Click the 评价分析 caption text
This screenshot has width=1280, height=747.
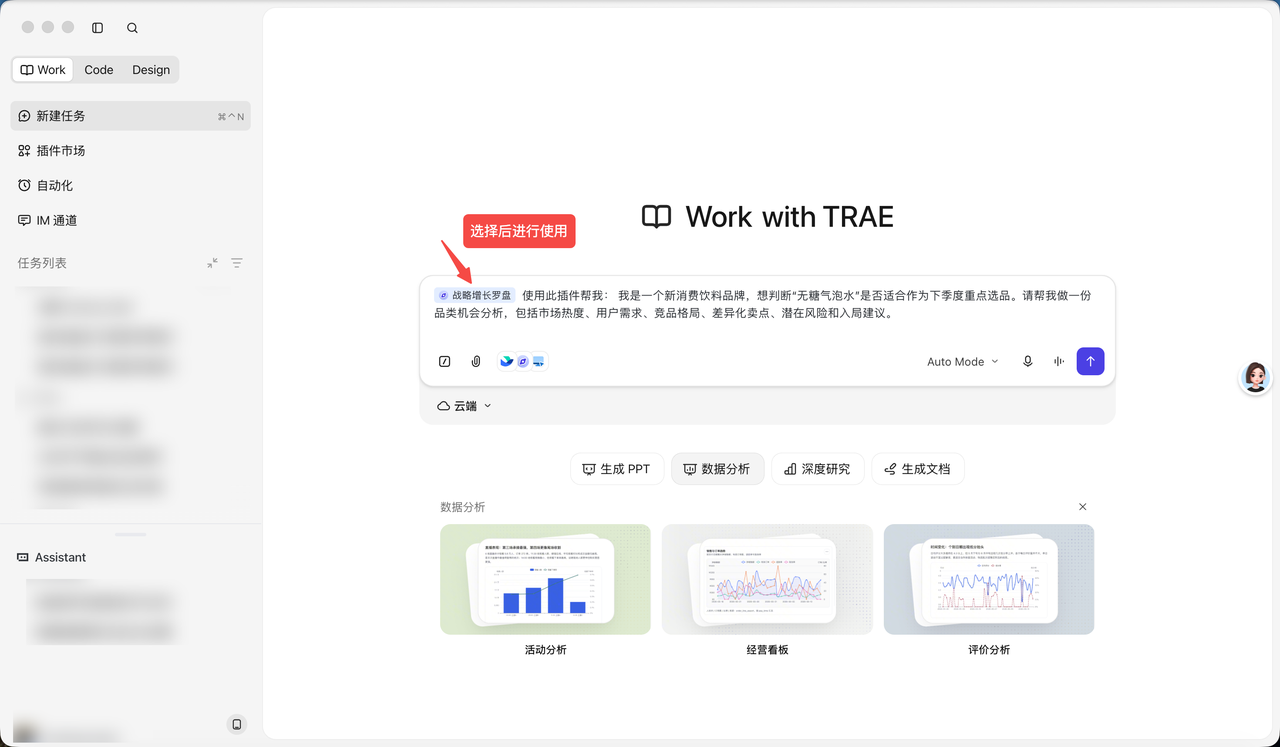tap(989, 650)
